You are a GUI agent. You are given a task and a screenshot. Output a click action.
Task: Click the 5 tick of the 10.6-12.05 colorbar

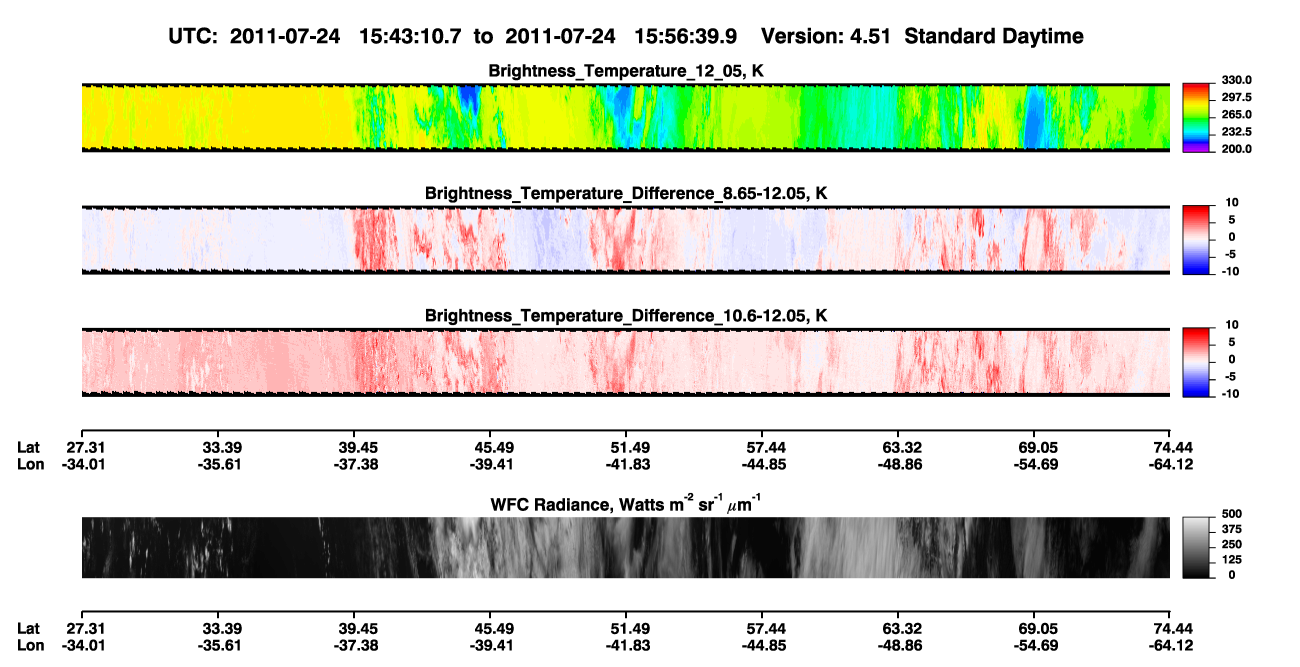click(x=1233, y=342)
